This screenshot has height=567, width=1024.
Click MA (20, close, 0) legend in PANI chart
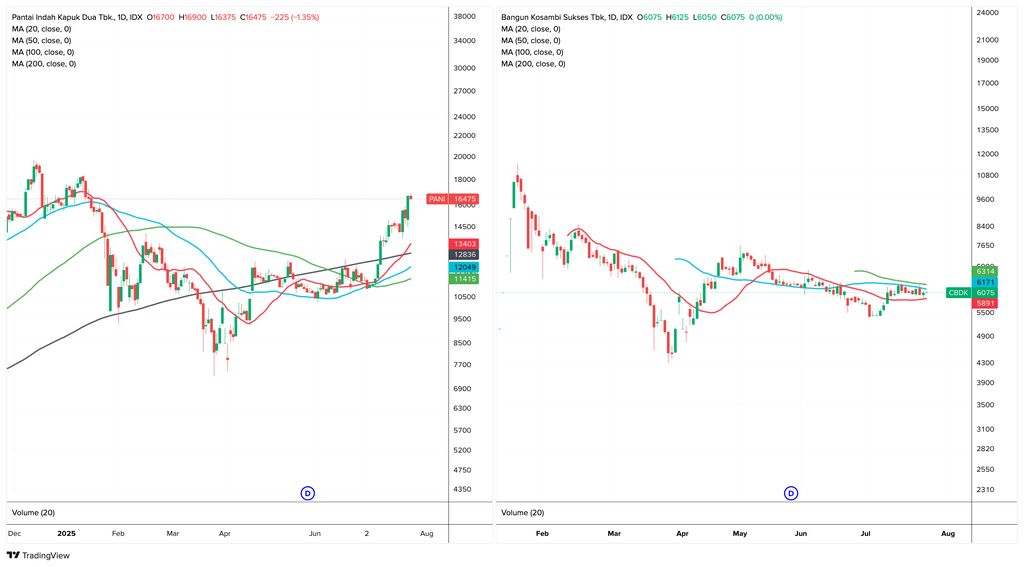pyautogui.click(x=41, y=29)
